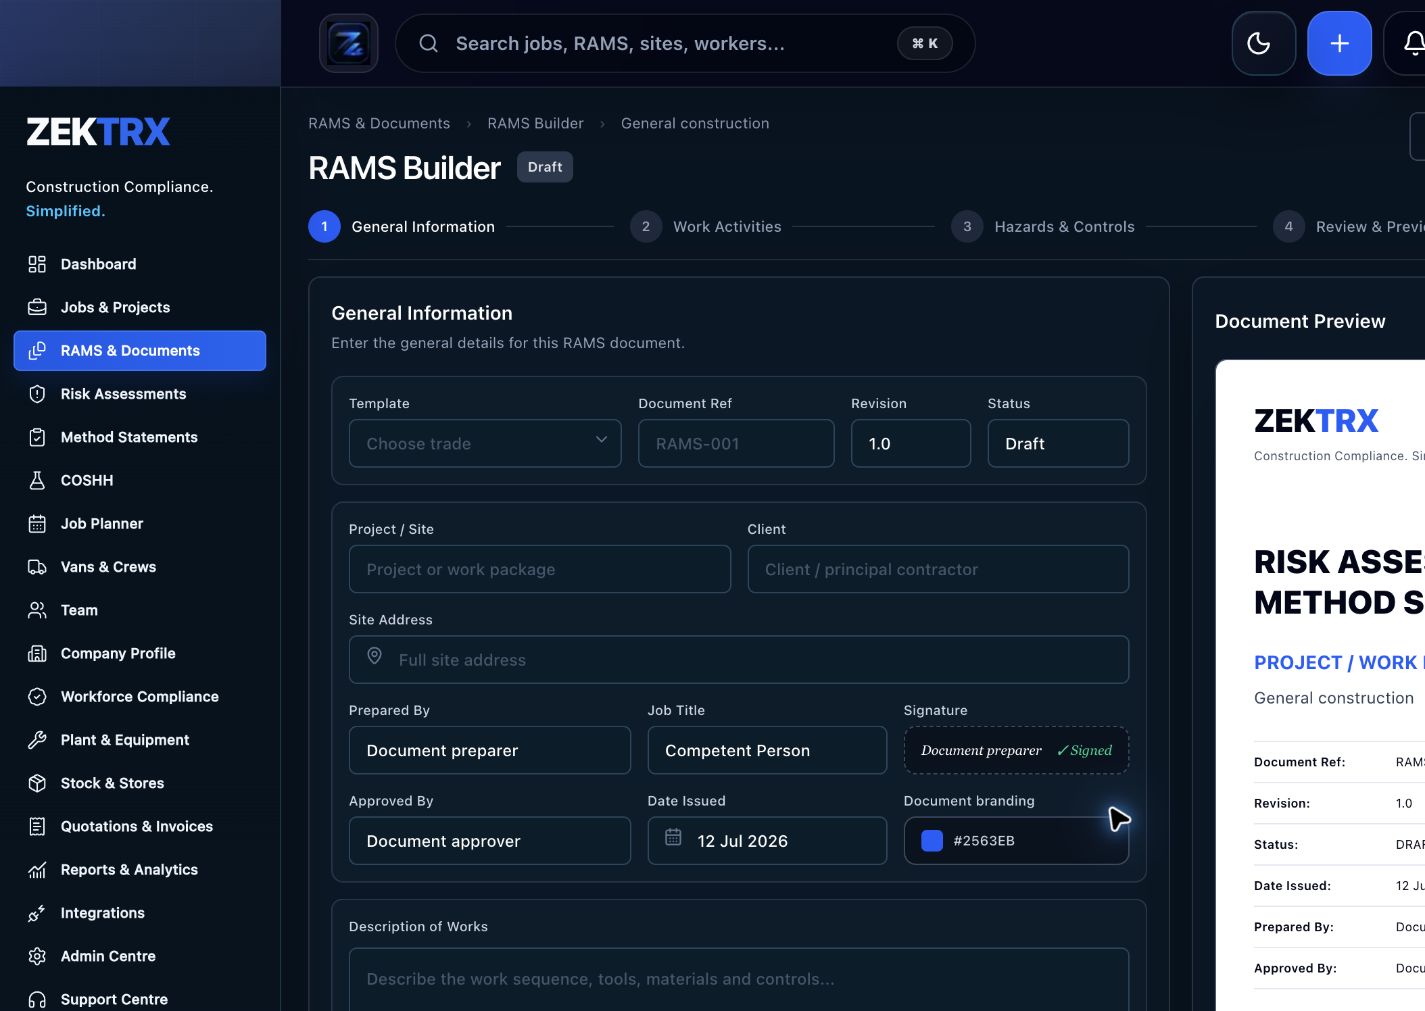The width and height of the screenshot is (1425, 1011).
Task: Click the Draft badge beside RAMS Builder
Action: tap(545, 167)
